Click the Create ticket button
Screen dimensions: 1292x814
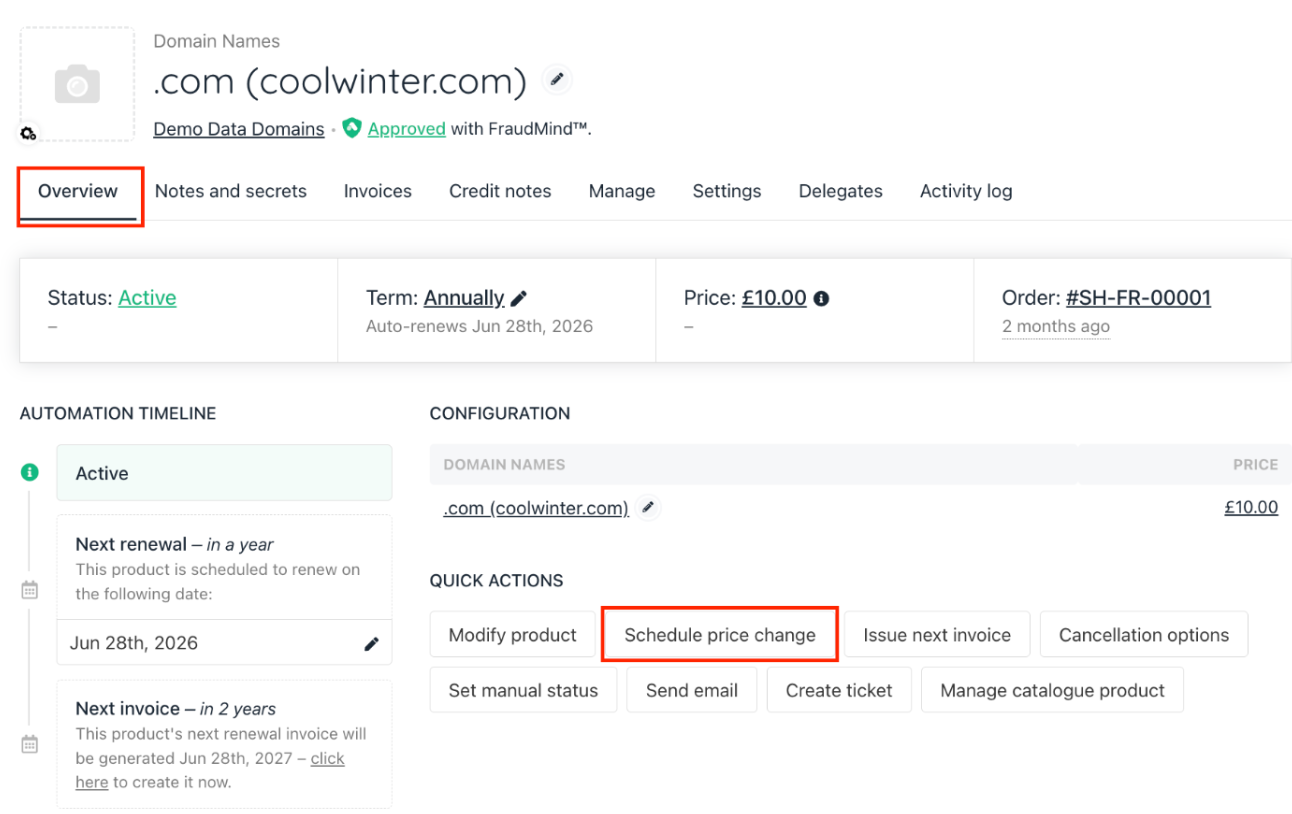839,690
